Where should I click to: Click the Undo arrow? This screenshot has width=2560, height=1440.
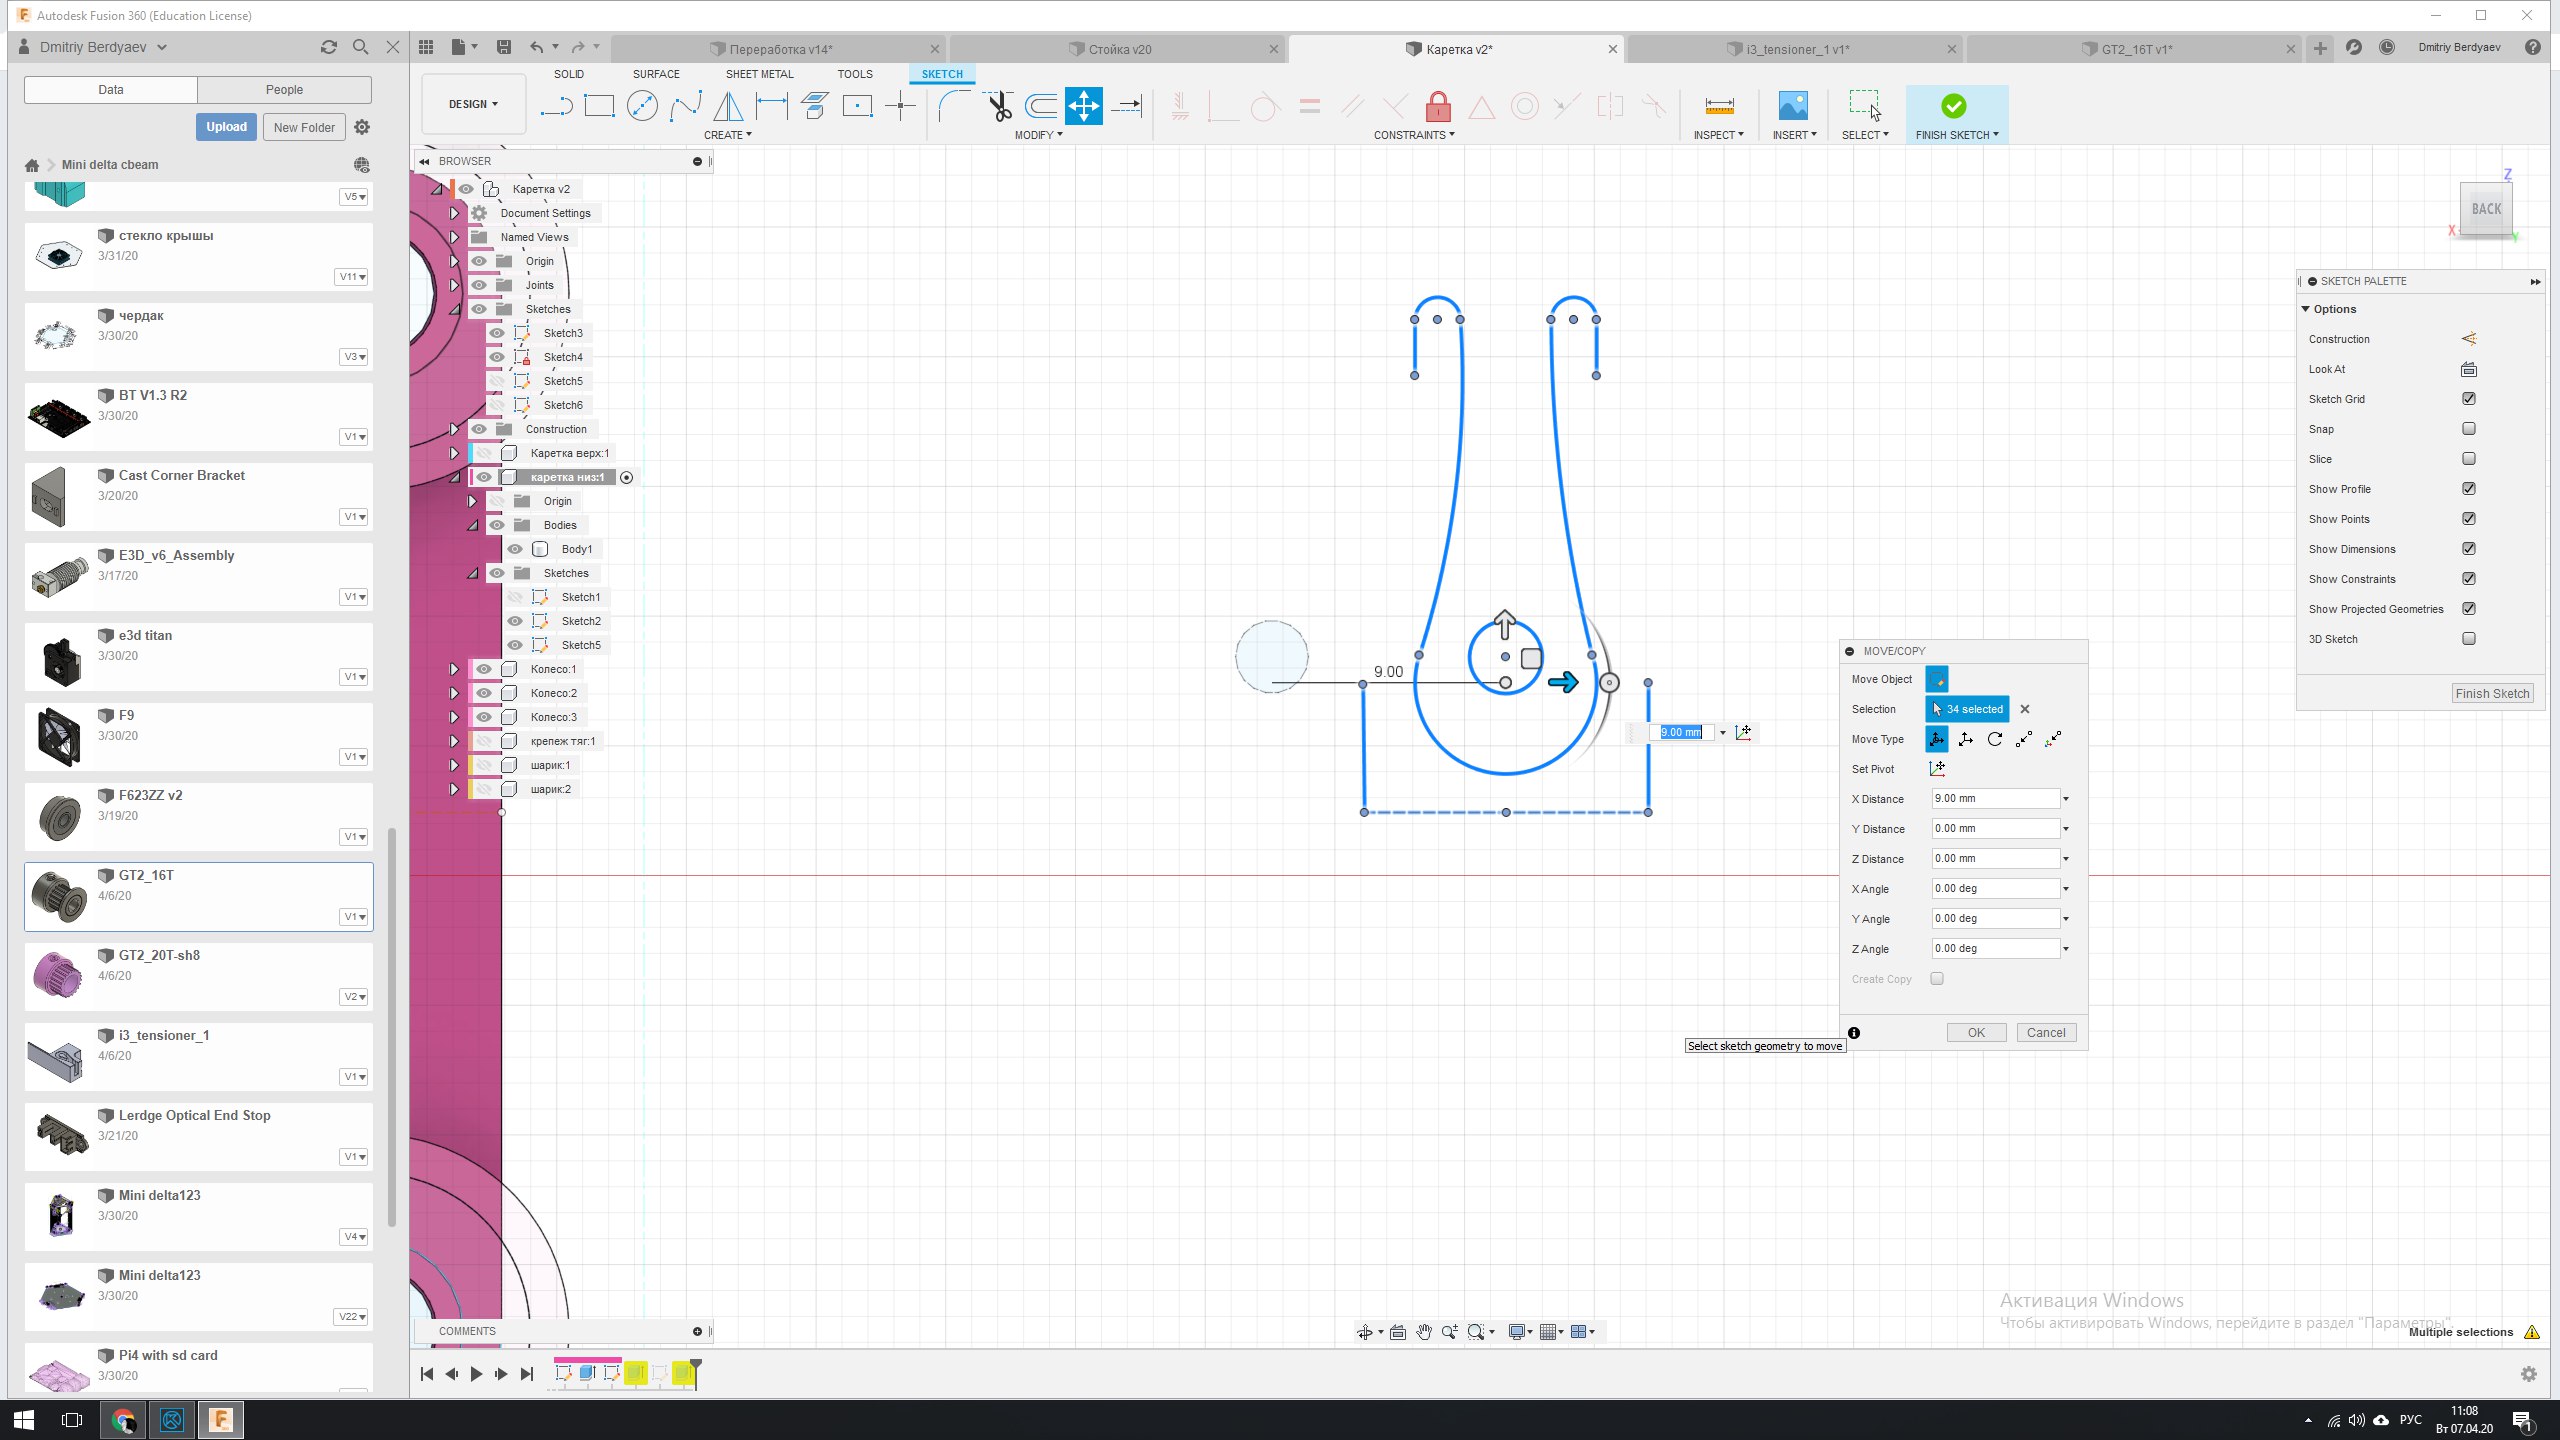tap(537, 47)
